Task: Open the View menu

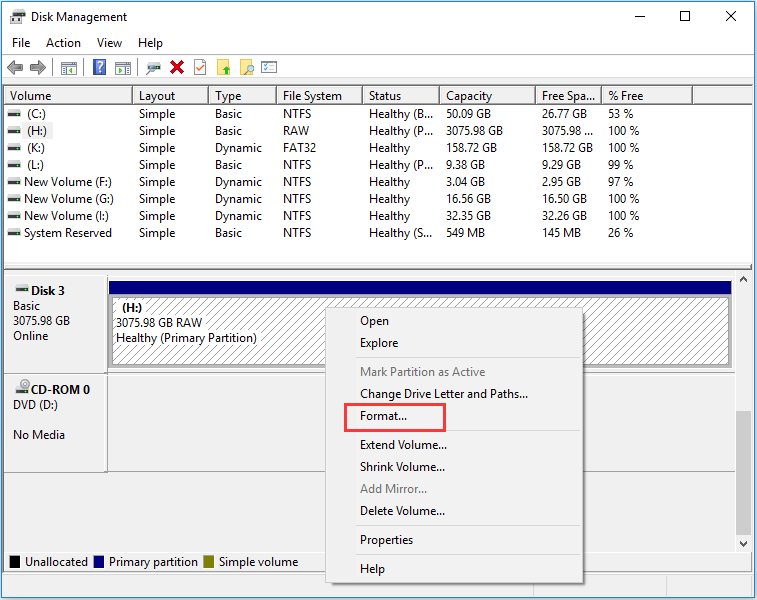Action: (x=110, y=43)
